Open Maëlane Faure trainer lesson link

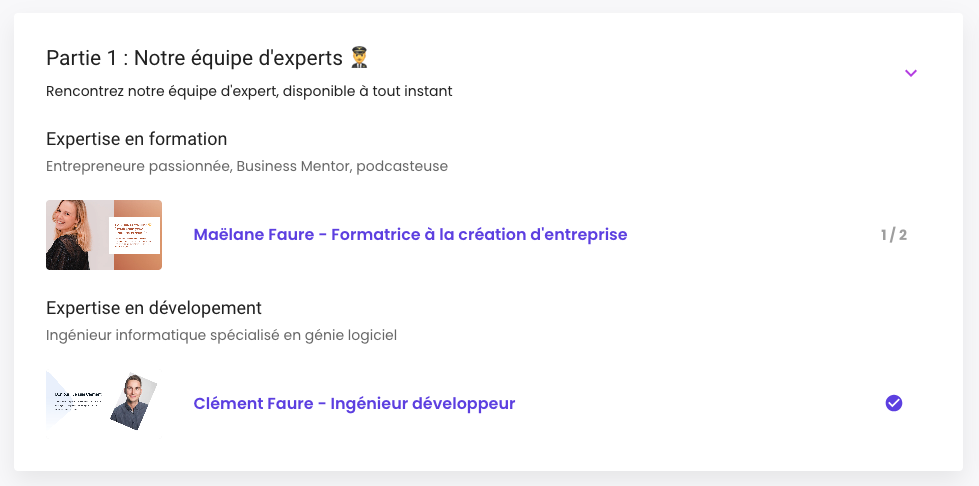tap(410, 234)
